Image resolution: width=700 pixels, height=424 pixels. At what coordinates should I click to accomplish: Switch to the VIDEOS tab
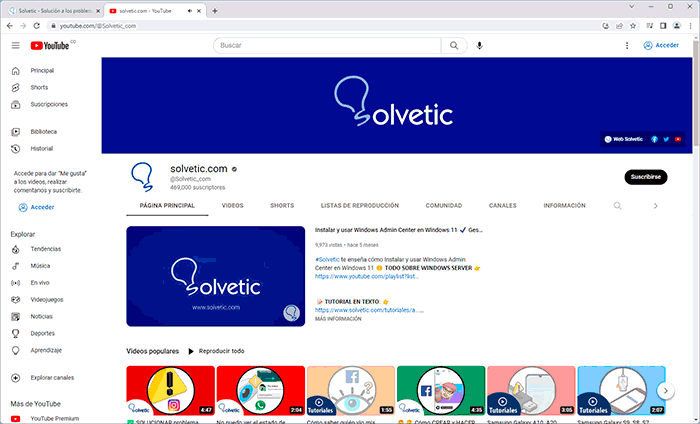(x=233, y=206)
